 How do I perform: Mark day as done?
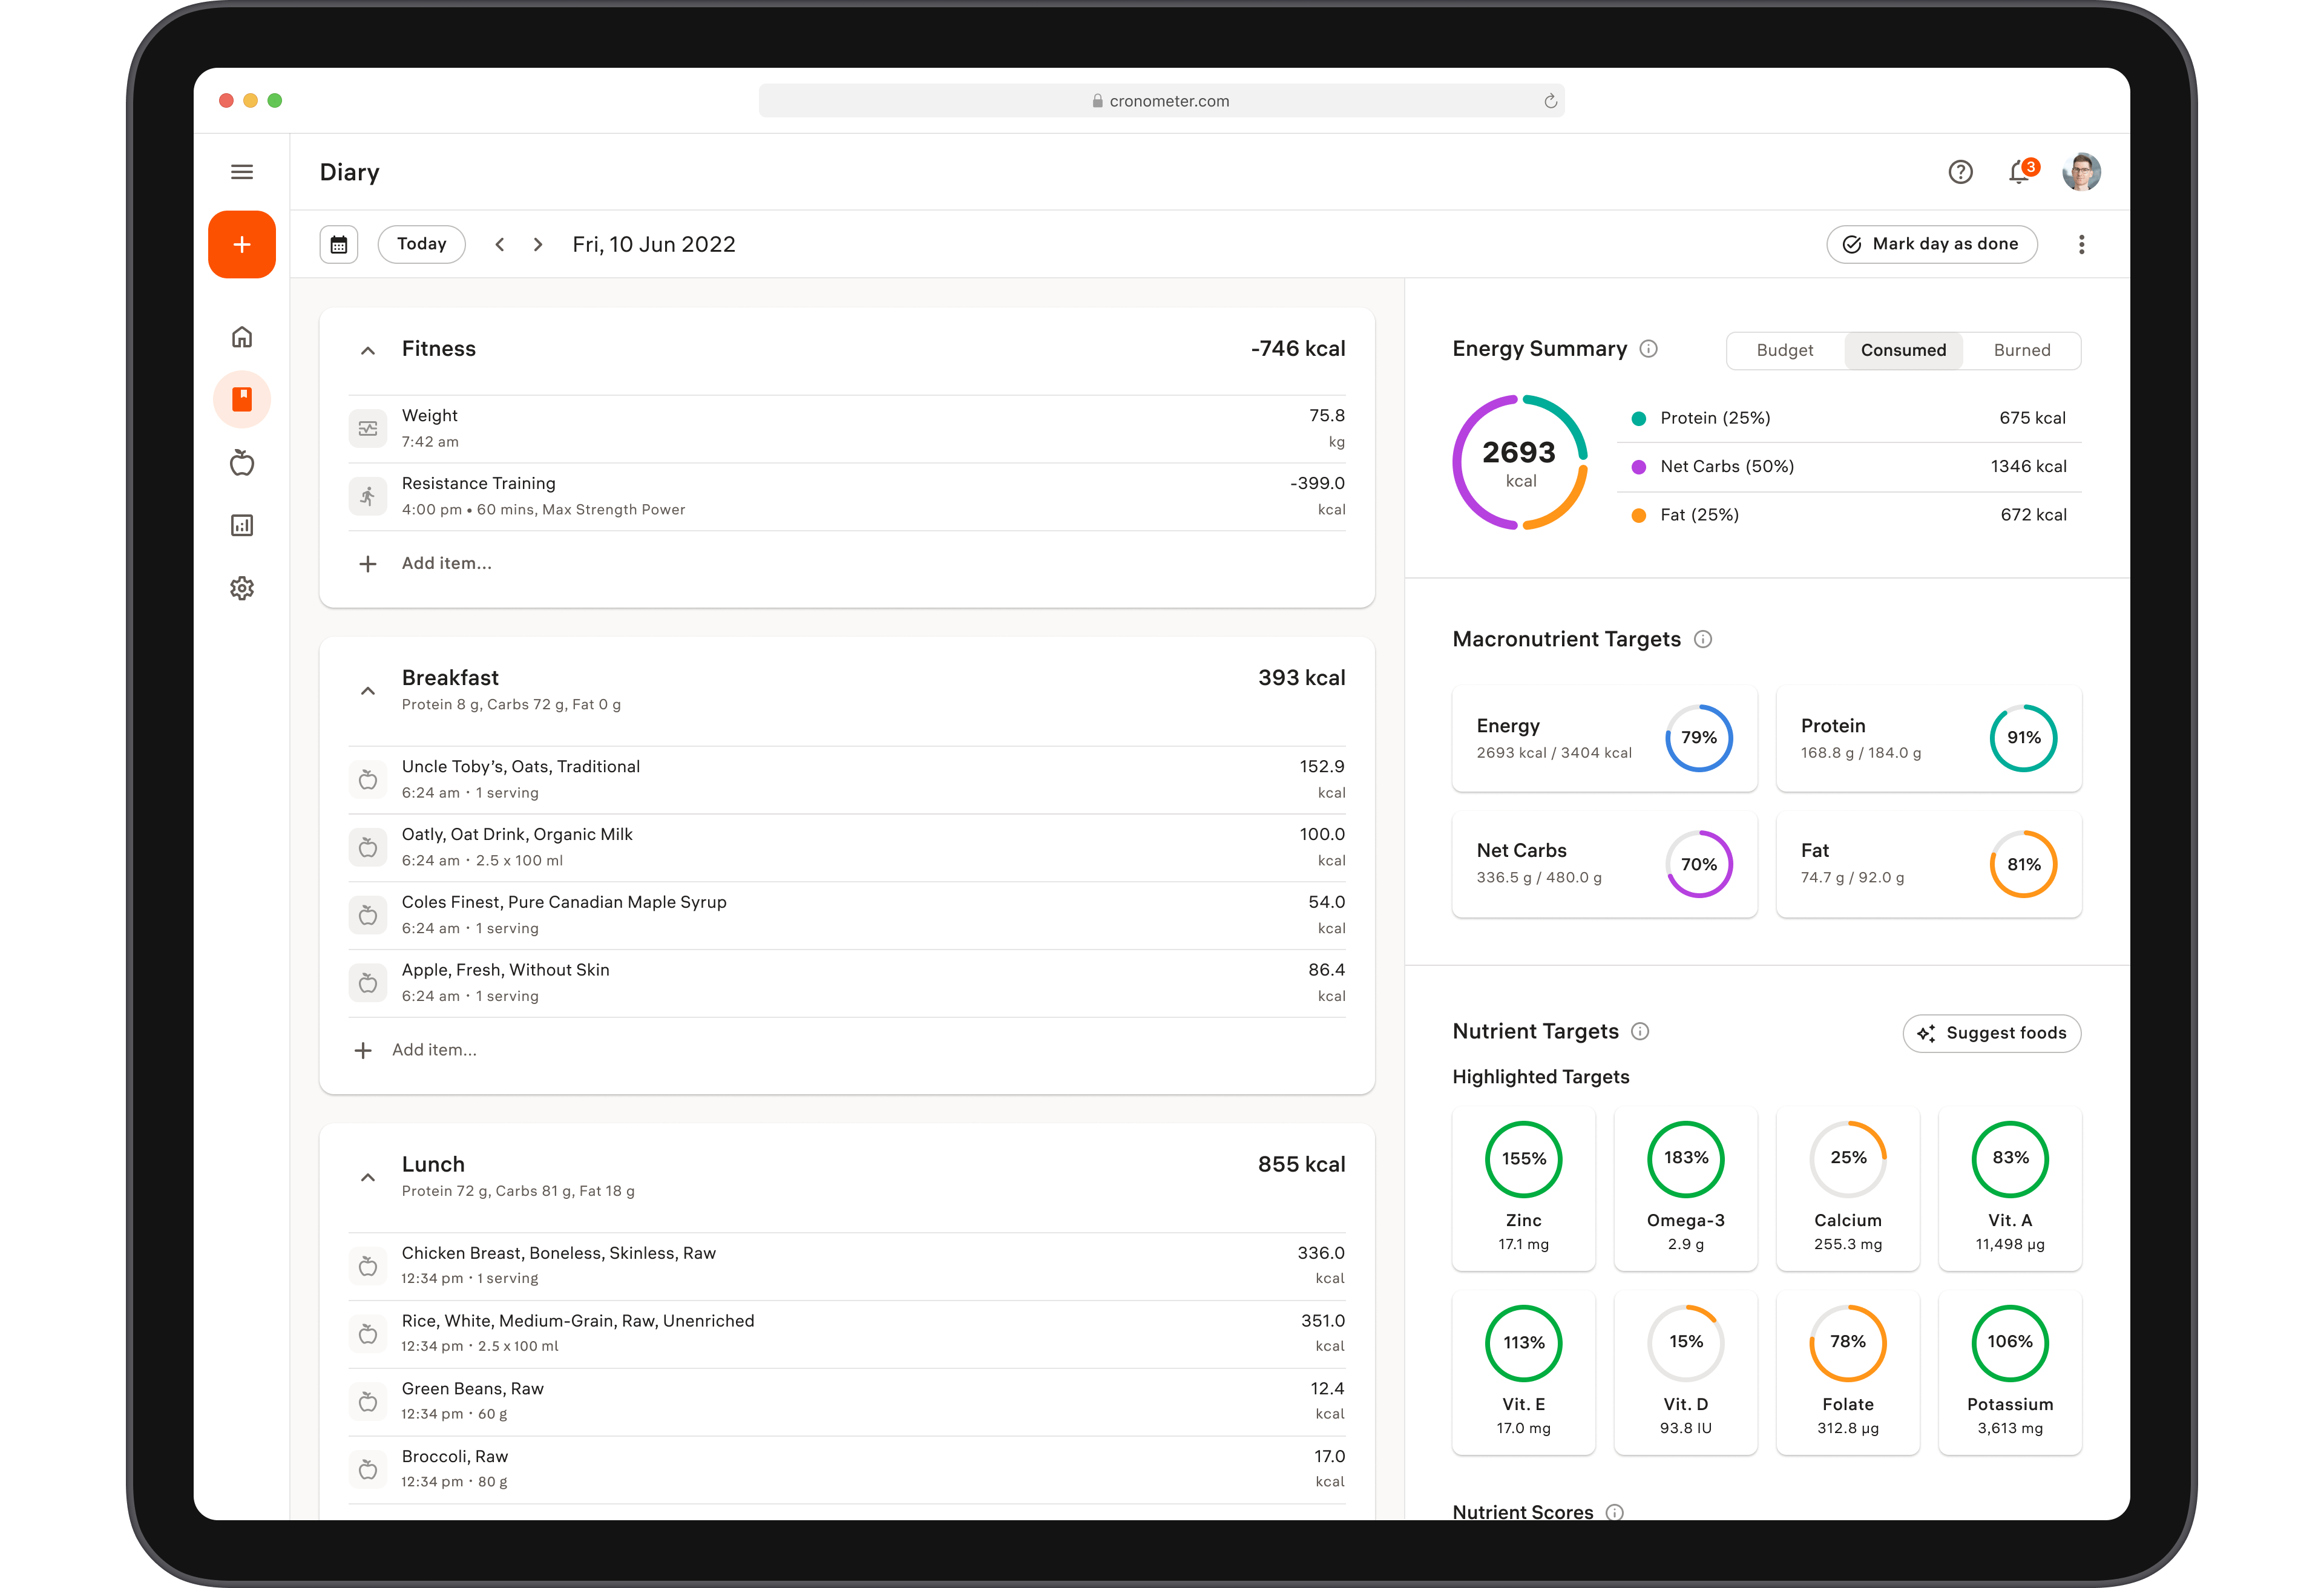(1931, 244)
